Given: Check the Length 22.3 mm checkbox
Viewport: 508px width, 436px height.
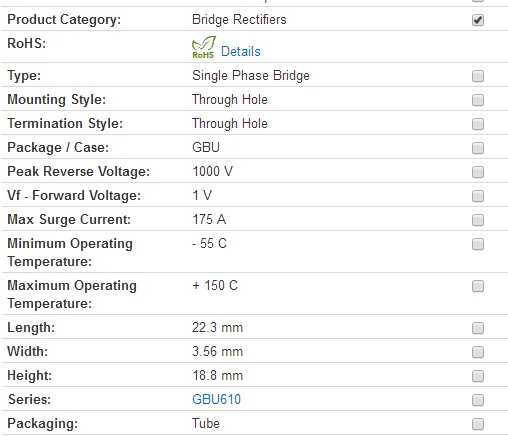Looking at the screenshot, I should click(478, 328).
